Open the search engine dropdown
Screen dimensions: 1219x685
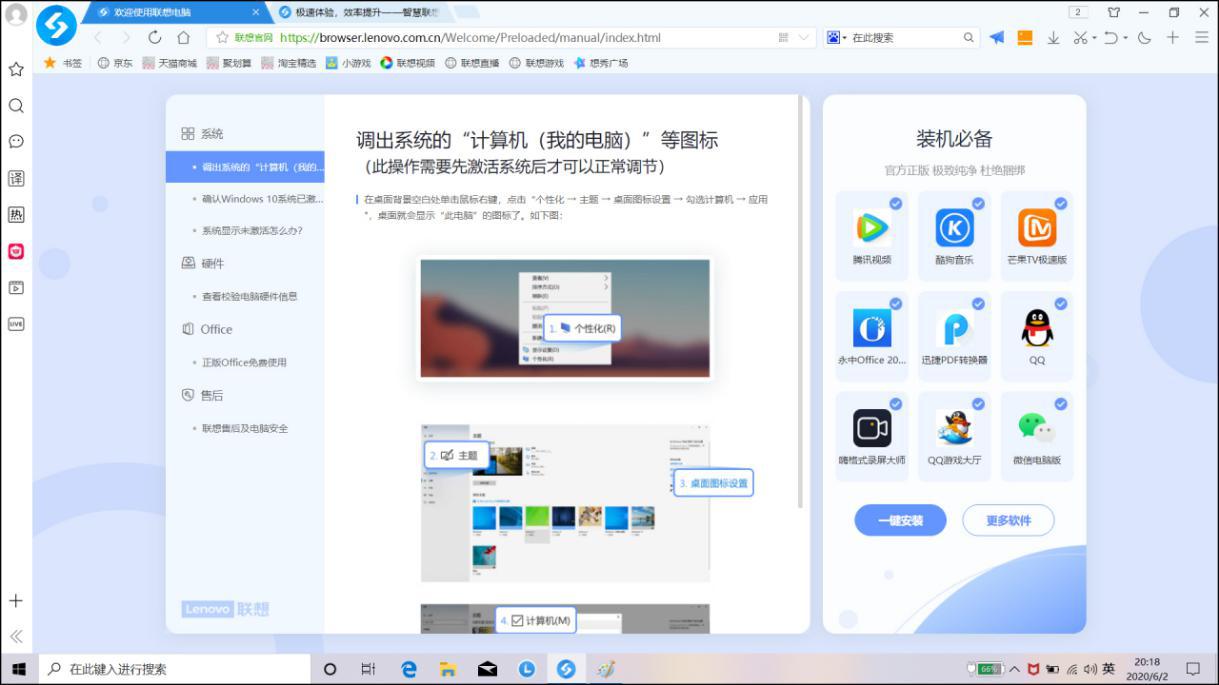836,39
